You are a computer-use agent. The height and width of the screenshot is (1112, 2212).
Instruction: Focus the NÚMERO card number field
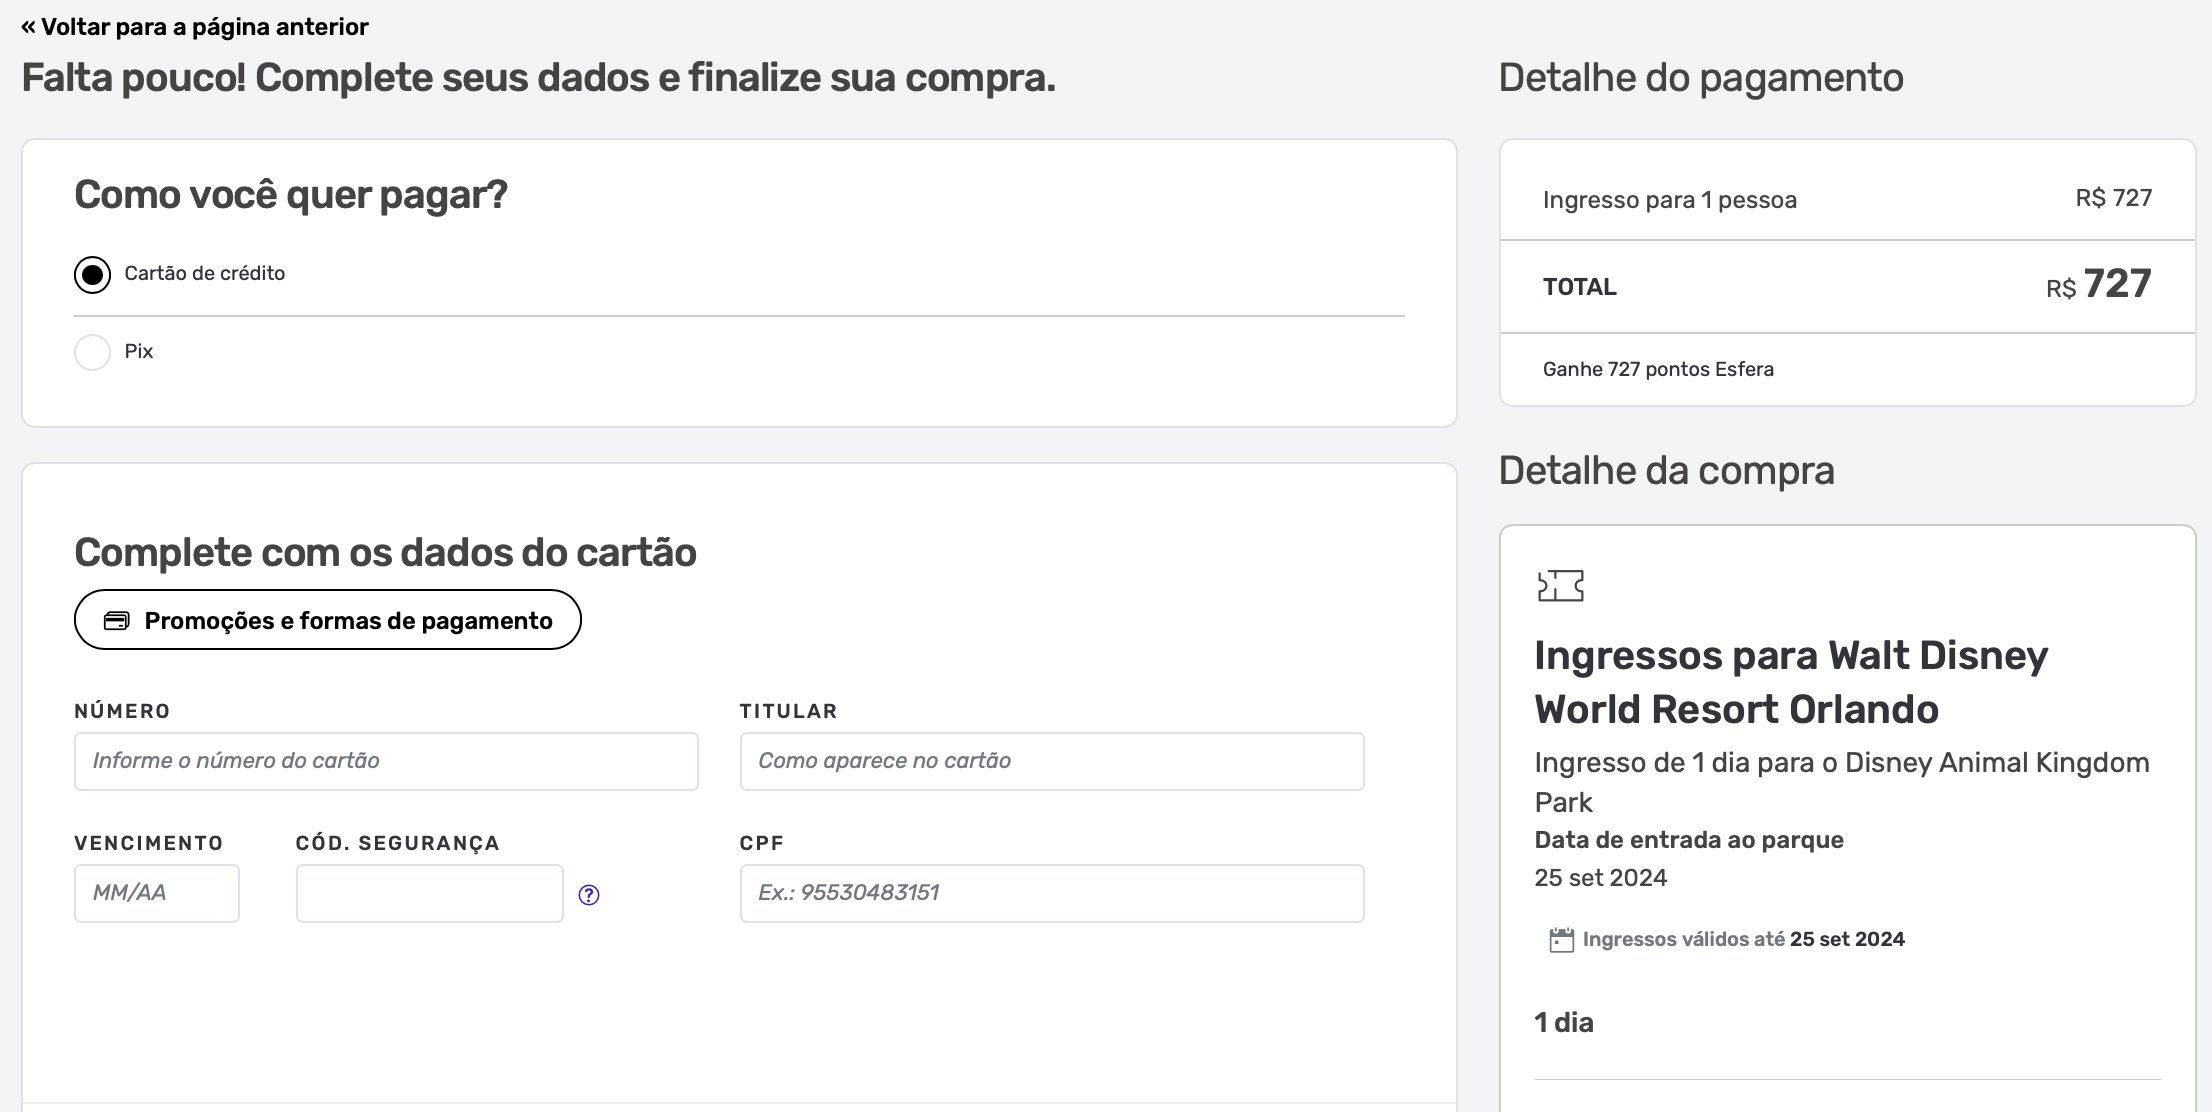(386, 761)
